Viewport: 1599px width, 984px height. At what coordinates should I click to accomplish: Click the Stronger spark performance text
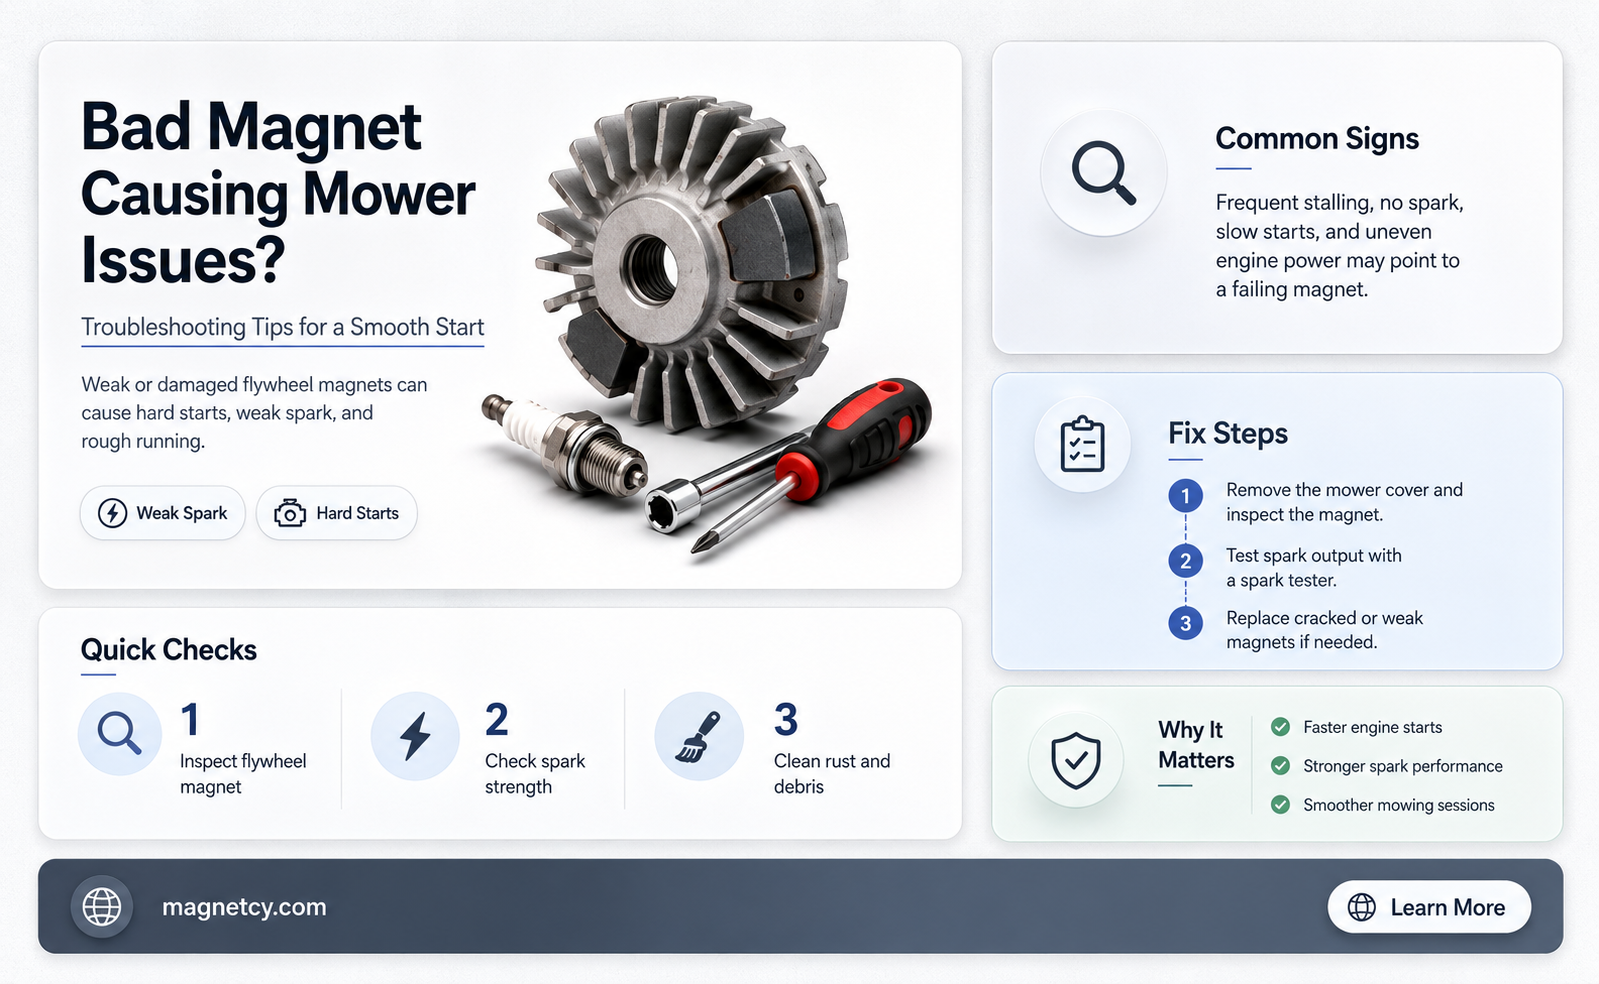click(1402, 766)
